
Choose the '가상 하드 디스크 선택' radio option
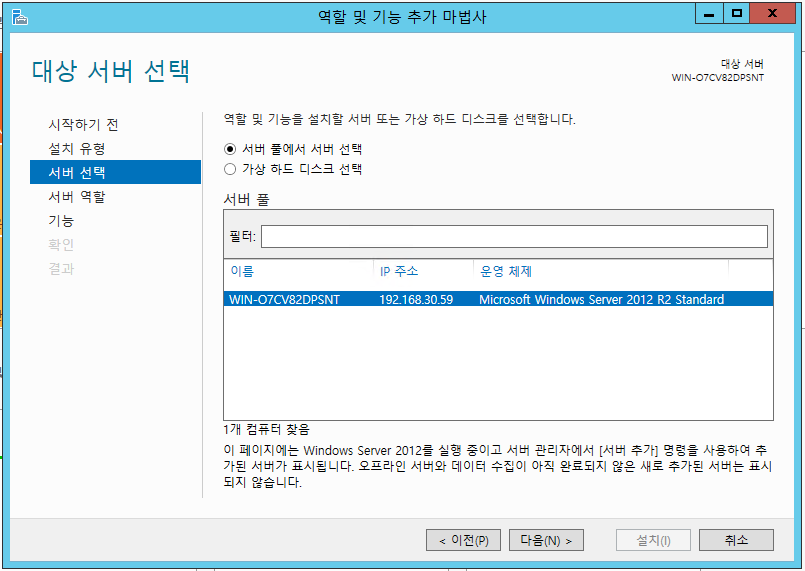pyautogui.click(x=230, y=169)
